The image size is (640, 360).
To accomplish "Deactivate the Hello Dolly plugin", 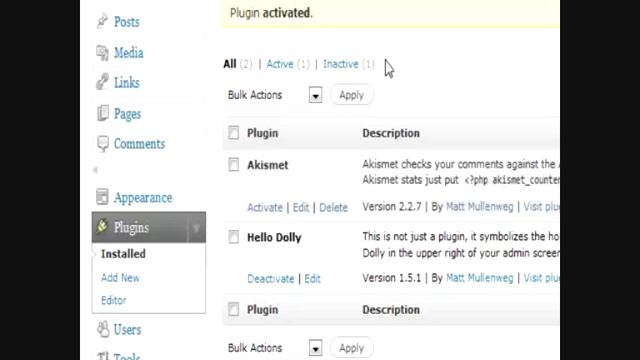I will 271,279.
